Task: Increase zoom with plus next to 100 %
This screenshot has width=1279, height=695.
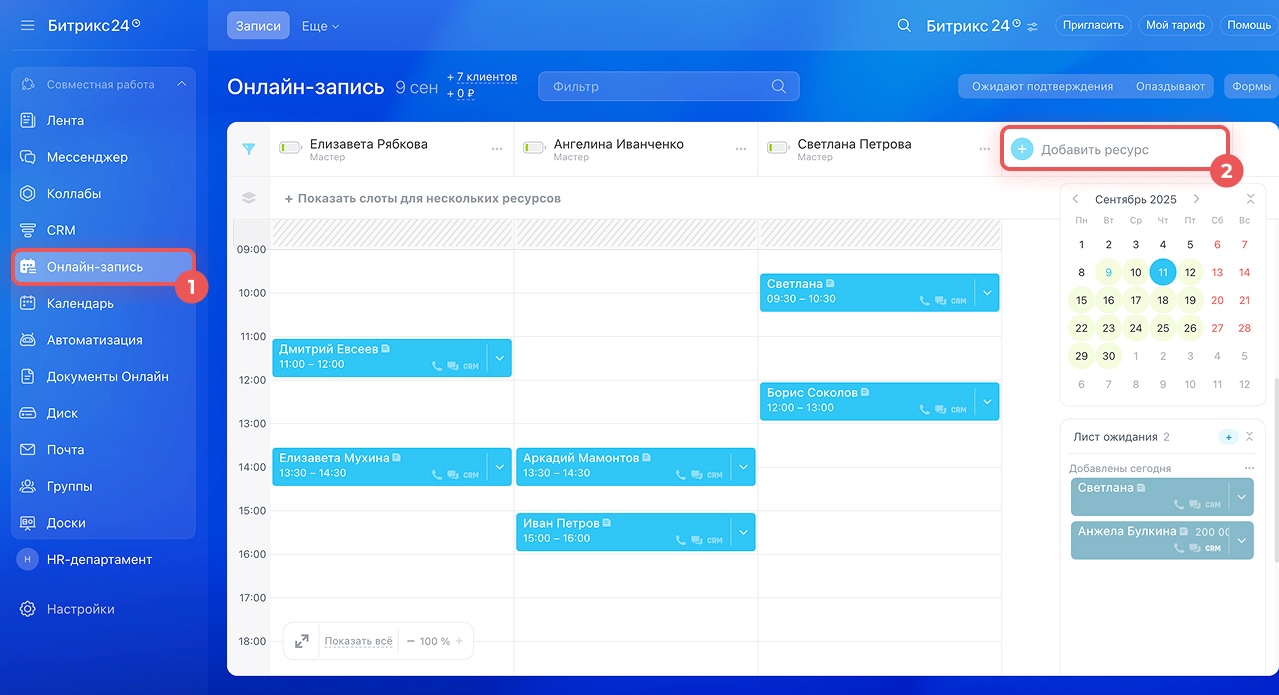Action: (459, 641)
